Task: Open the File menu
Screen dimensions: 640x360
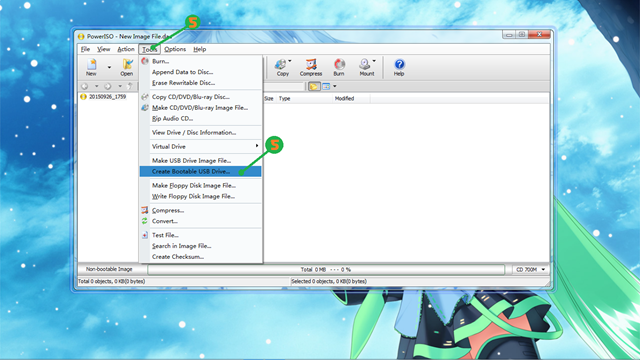Action: pyautogui.click(x=85, y=49)
